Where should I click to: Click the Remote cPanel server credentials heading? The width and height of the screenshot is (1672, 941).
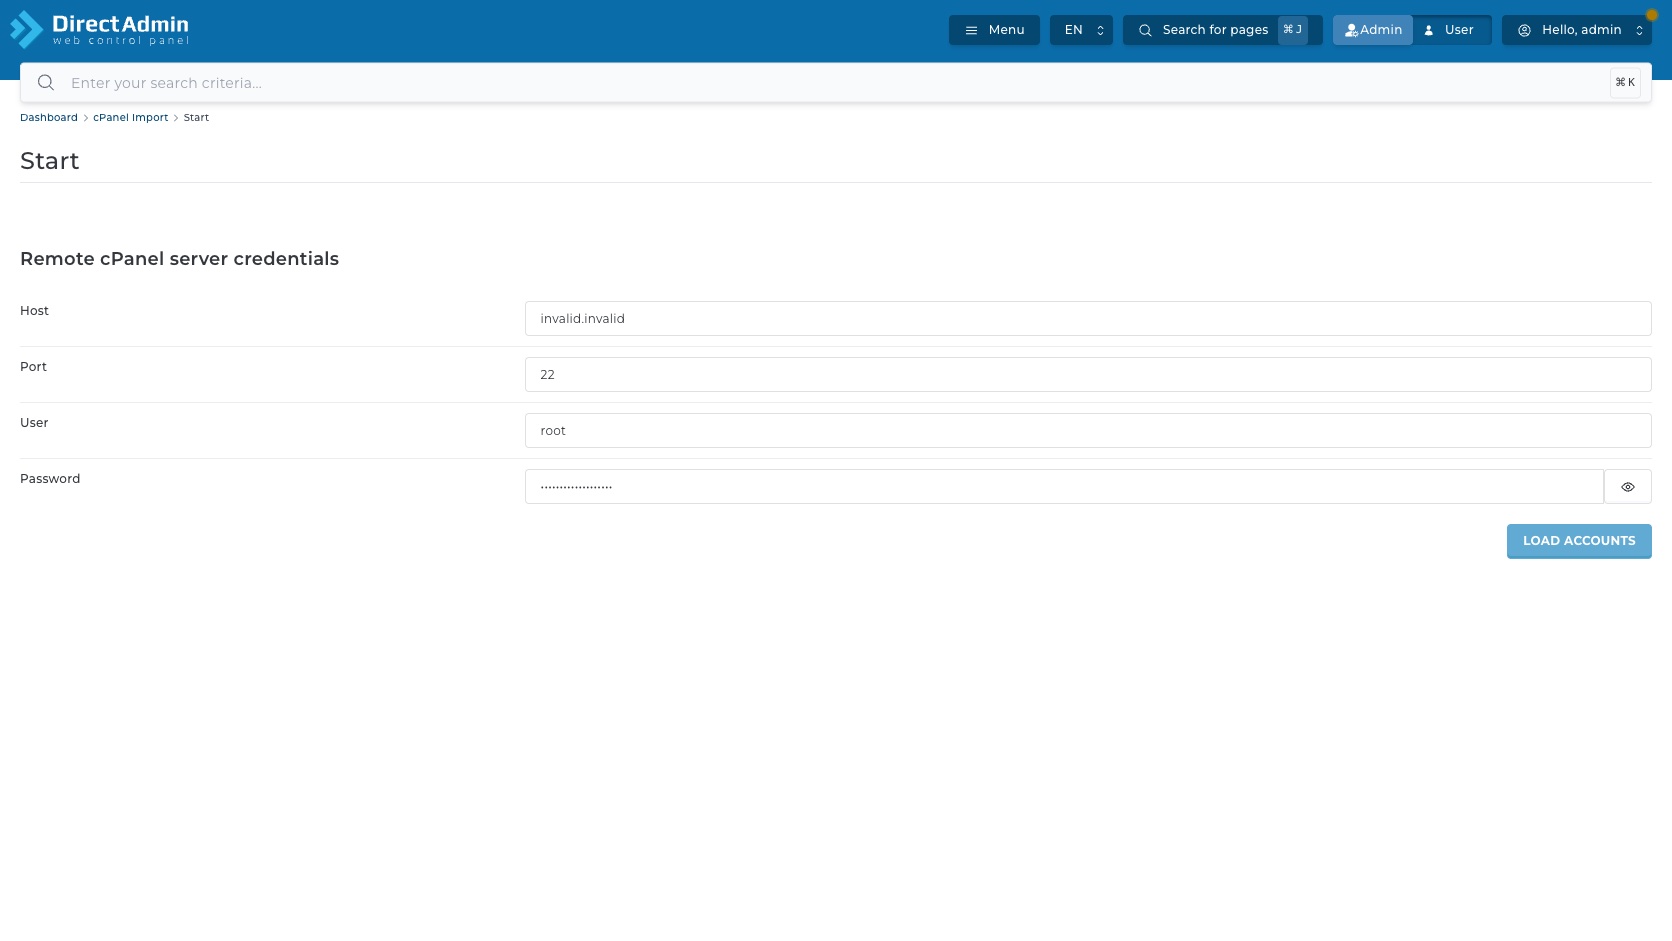click(x=179, y=259)
